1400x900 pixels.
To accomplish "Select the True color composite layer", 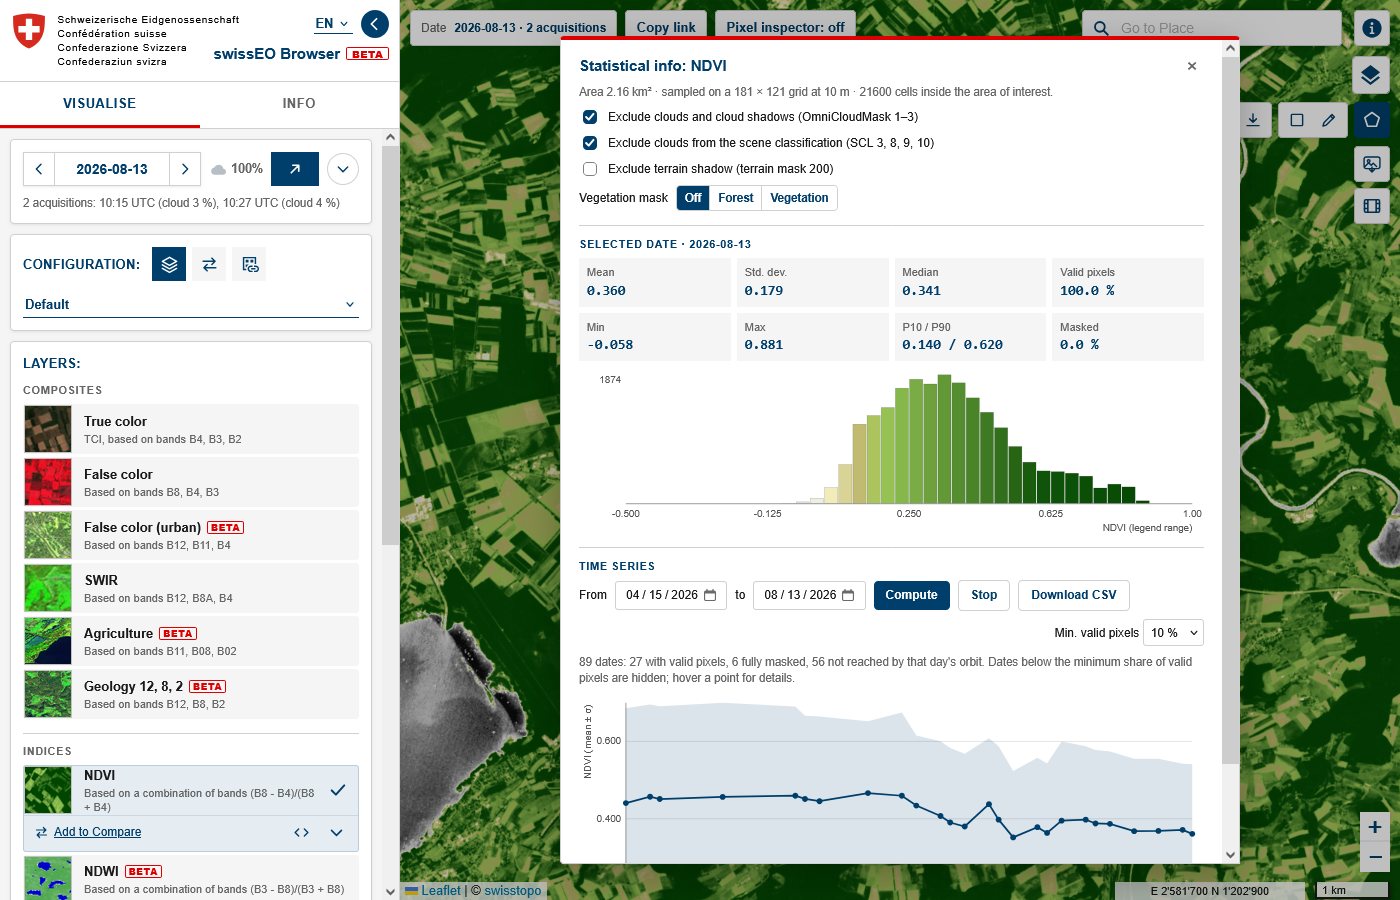I will click(x=191, y=429).
